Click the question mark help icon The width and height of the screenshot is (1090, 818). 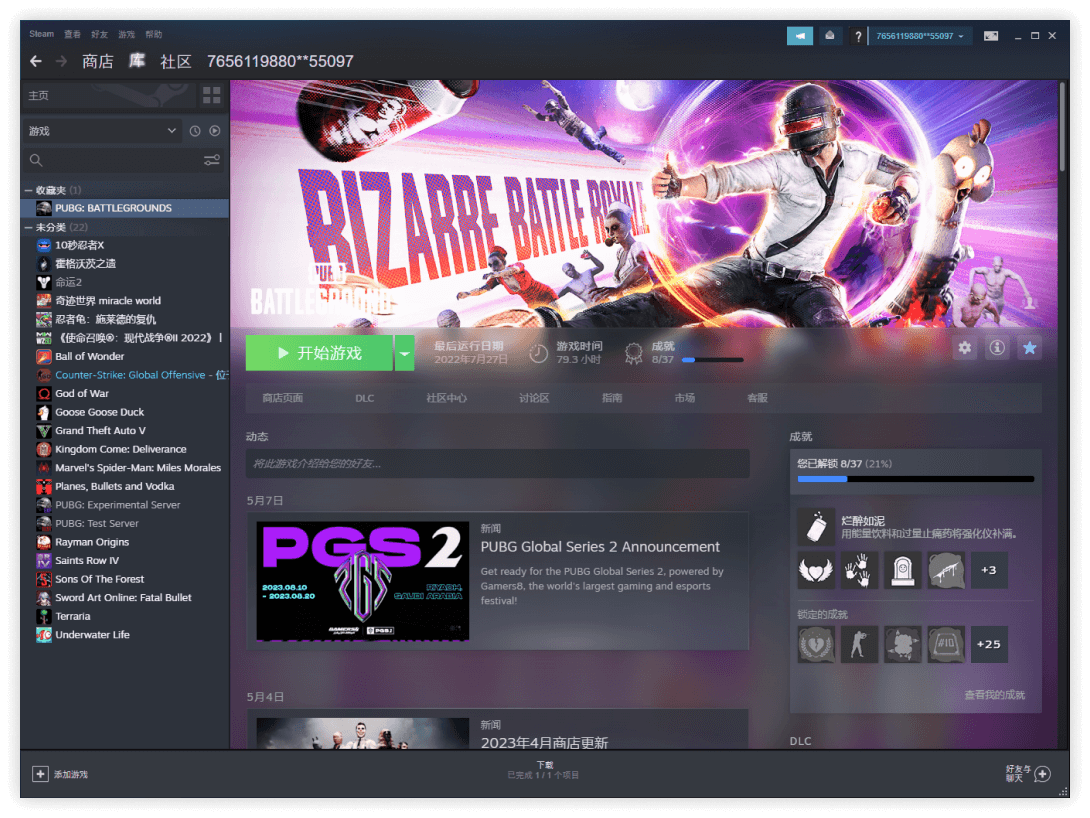[858, 36]
